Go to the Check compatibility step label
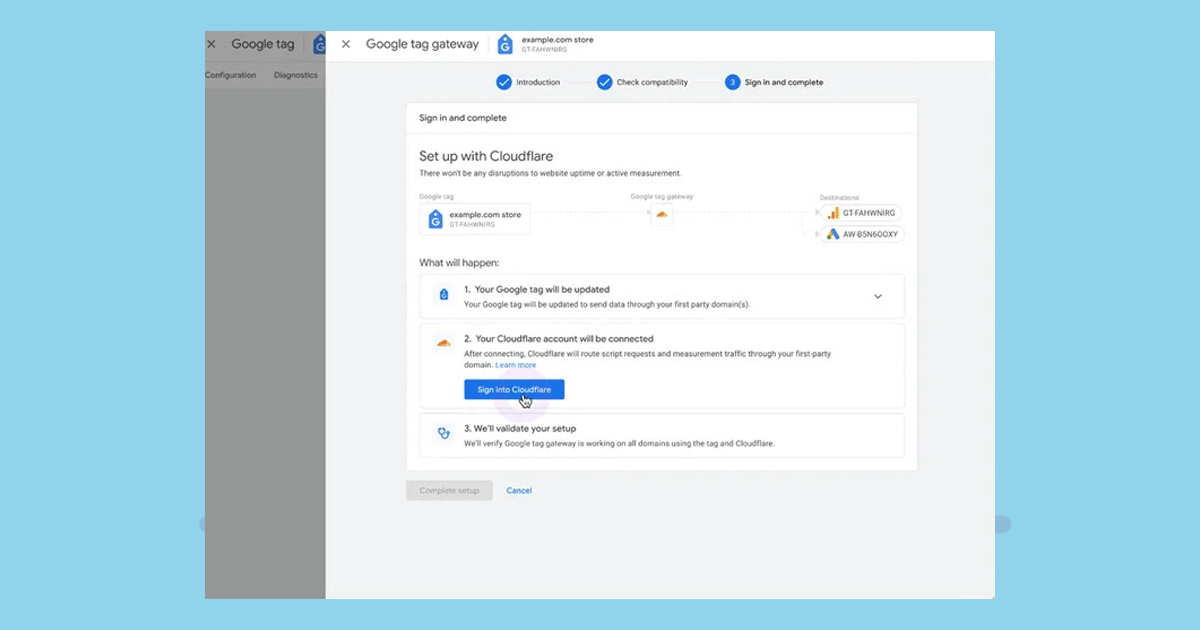1200x630 pixels. (652, 82)
